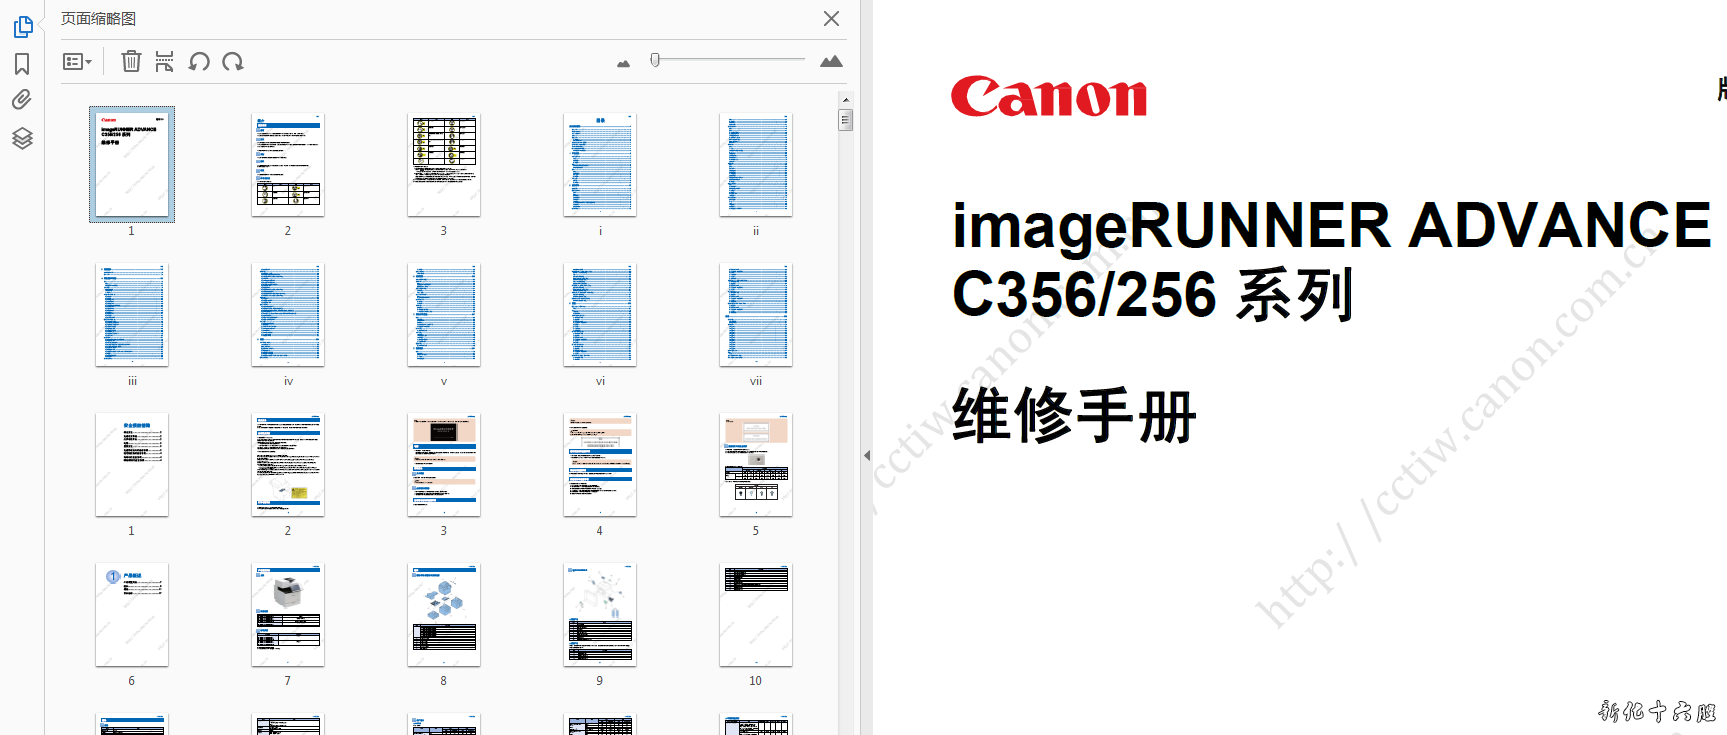
Task: Open the Bookmarks panel icon
Action: point(22,64)
